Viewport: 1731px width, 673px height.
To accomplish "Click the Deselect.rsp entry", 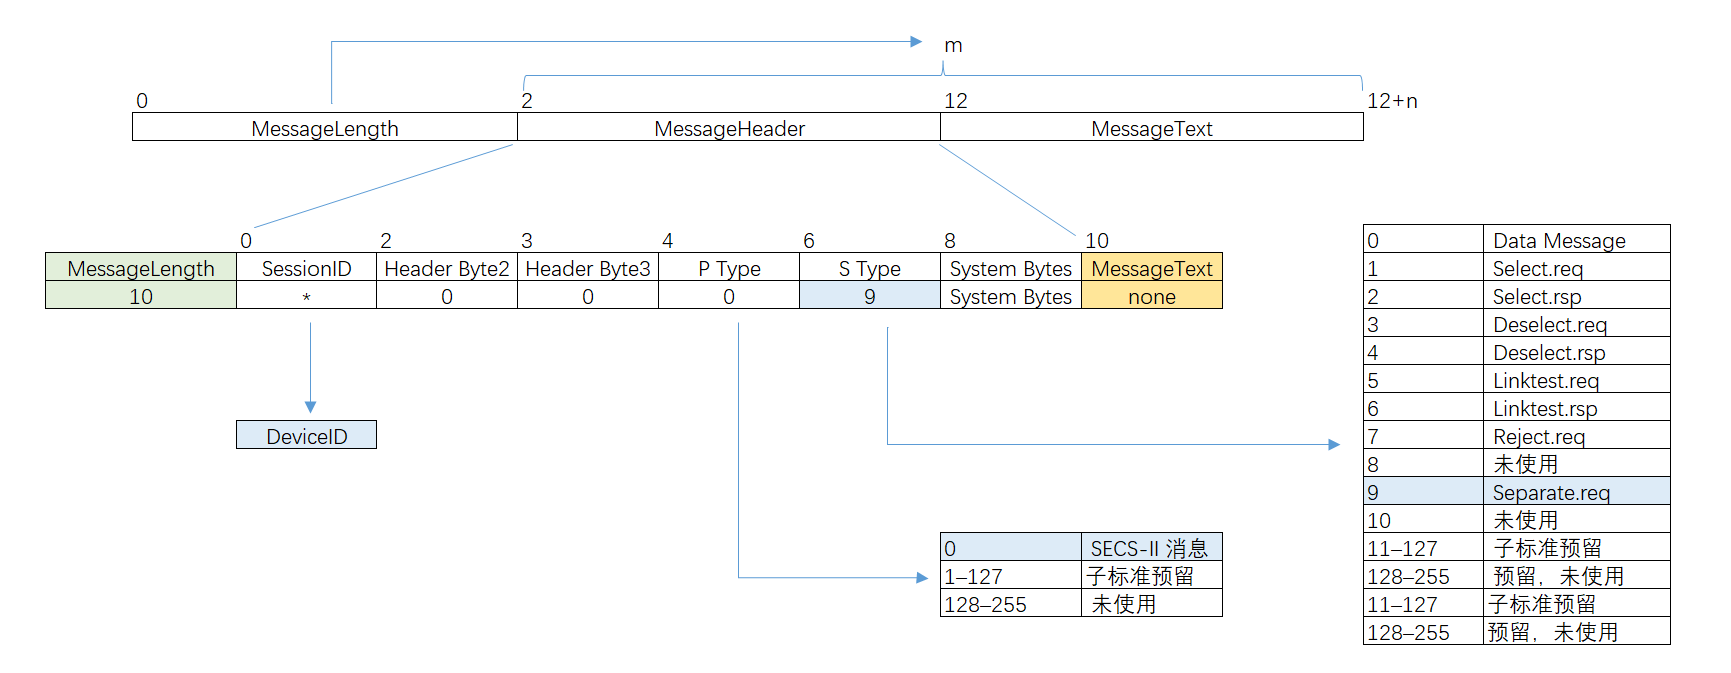I will [x=1548, y=352].
